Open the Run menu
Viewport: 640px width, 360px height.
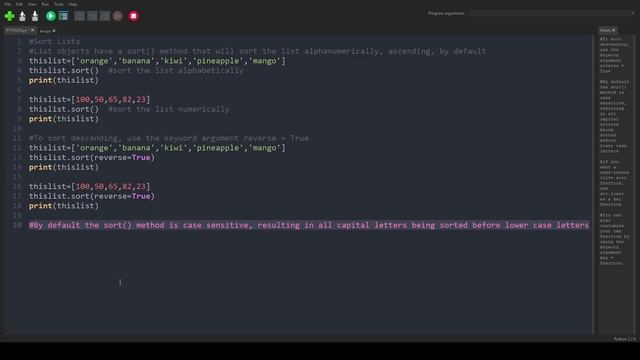tap(45, 4)
